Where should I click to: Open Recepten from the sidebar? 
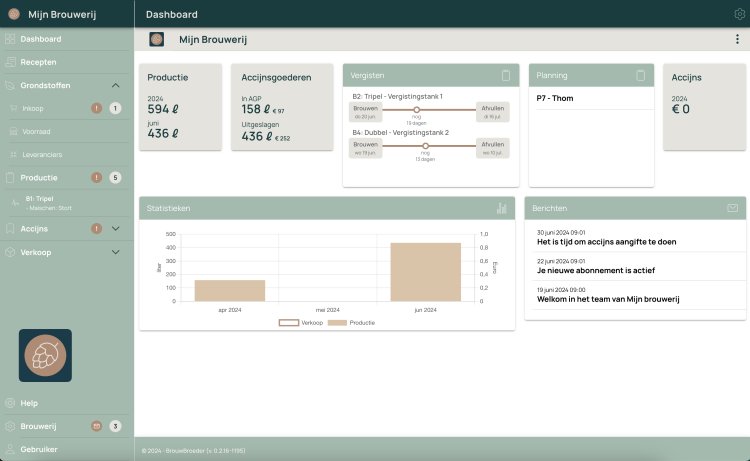pos(38,62)
